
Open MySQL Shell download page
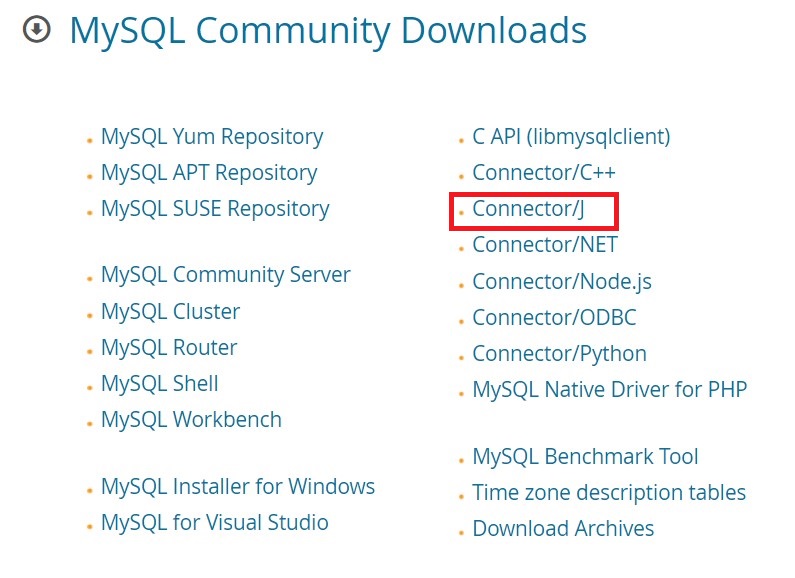(x=160, y=384)
